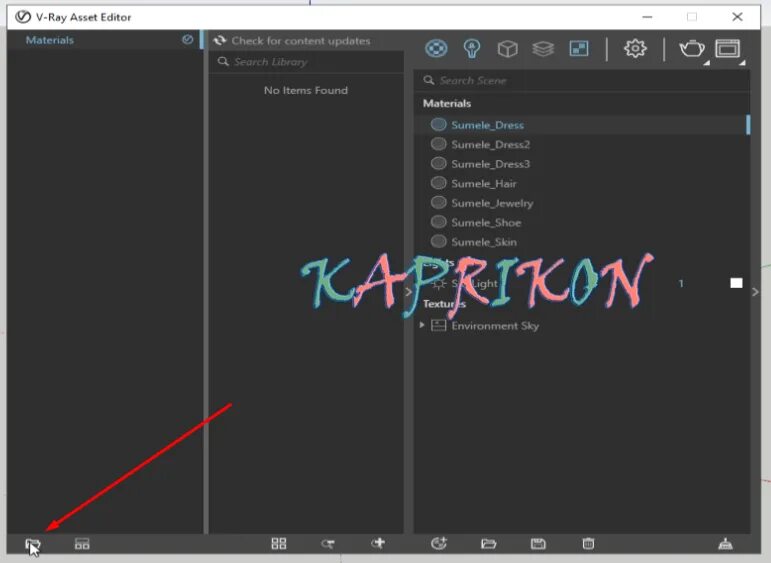Expand properties panel with right-edge chevron
The image size is (771, 563).
tap(756, 292)
